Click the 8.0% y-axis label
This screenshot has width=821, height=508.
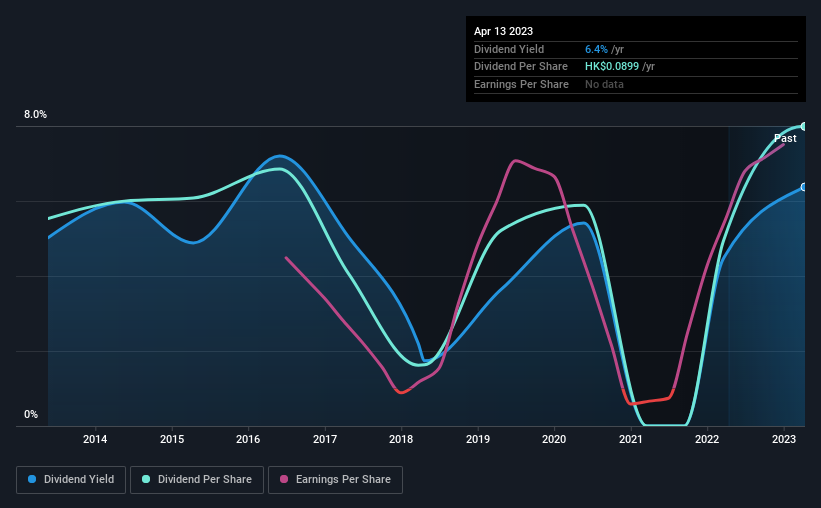[35, 115]
